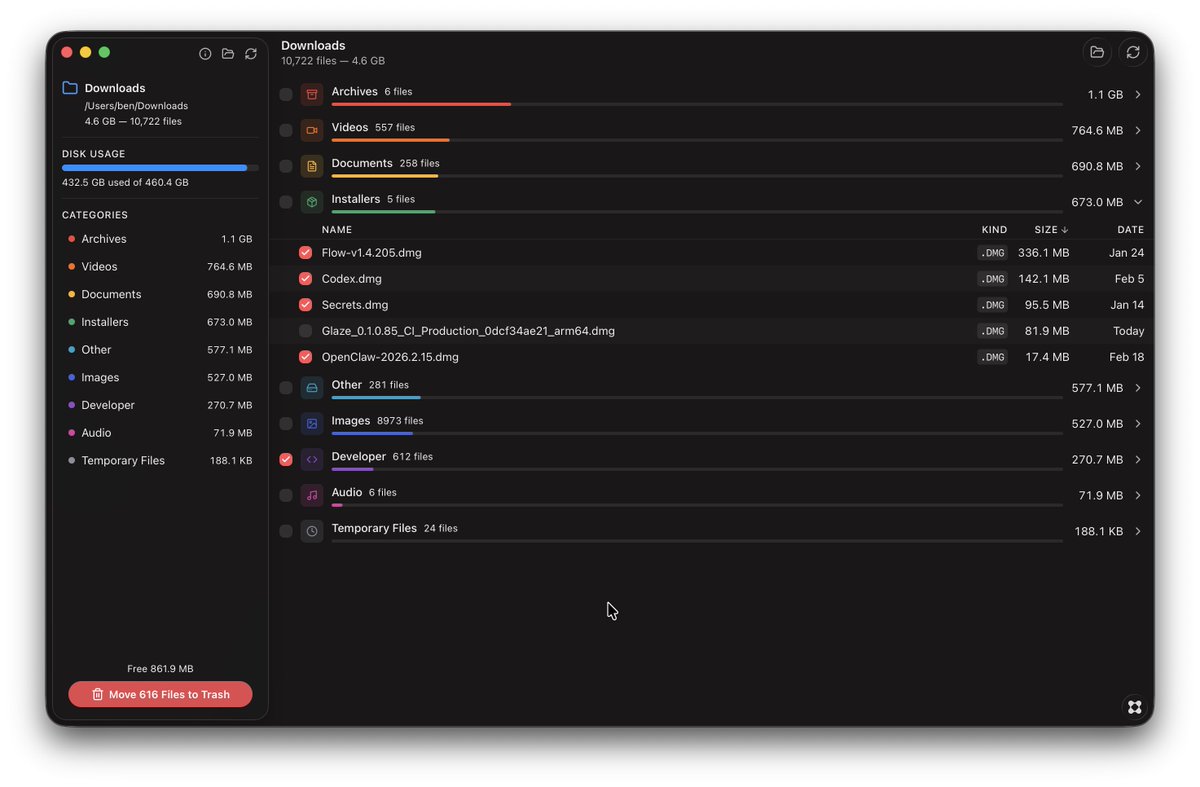
Task: Sort by the NAME column header
Action: [337, 230]
